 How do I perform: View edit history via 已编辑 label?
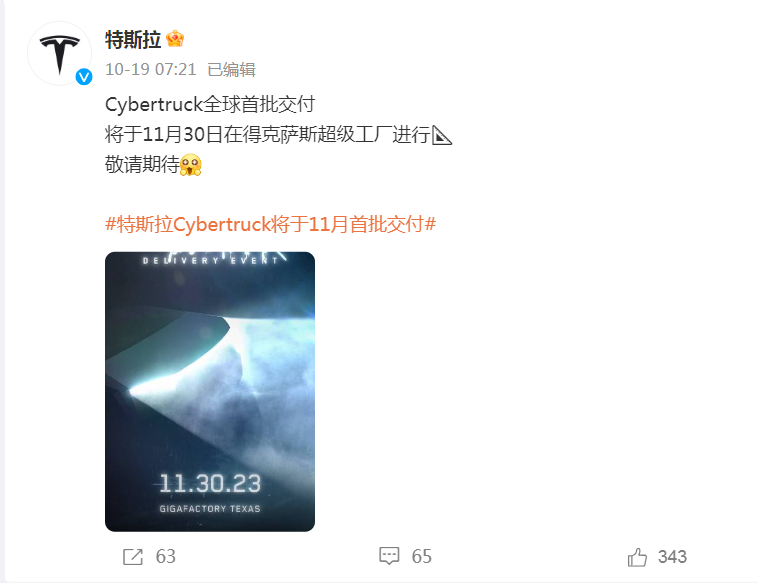click(231, 70)
